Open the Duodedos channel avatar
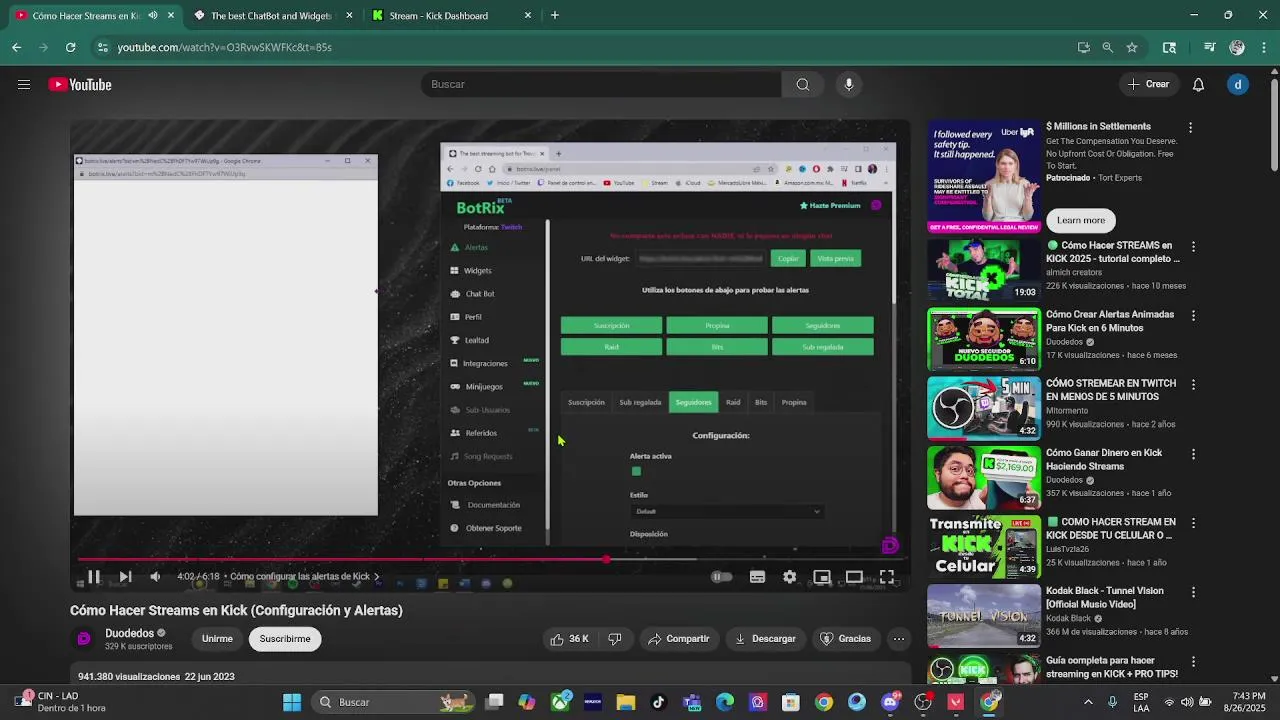The width and height of the screenshot is (1280, 720). click(x=84, y=639)
